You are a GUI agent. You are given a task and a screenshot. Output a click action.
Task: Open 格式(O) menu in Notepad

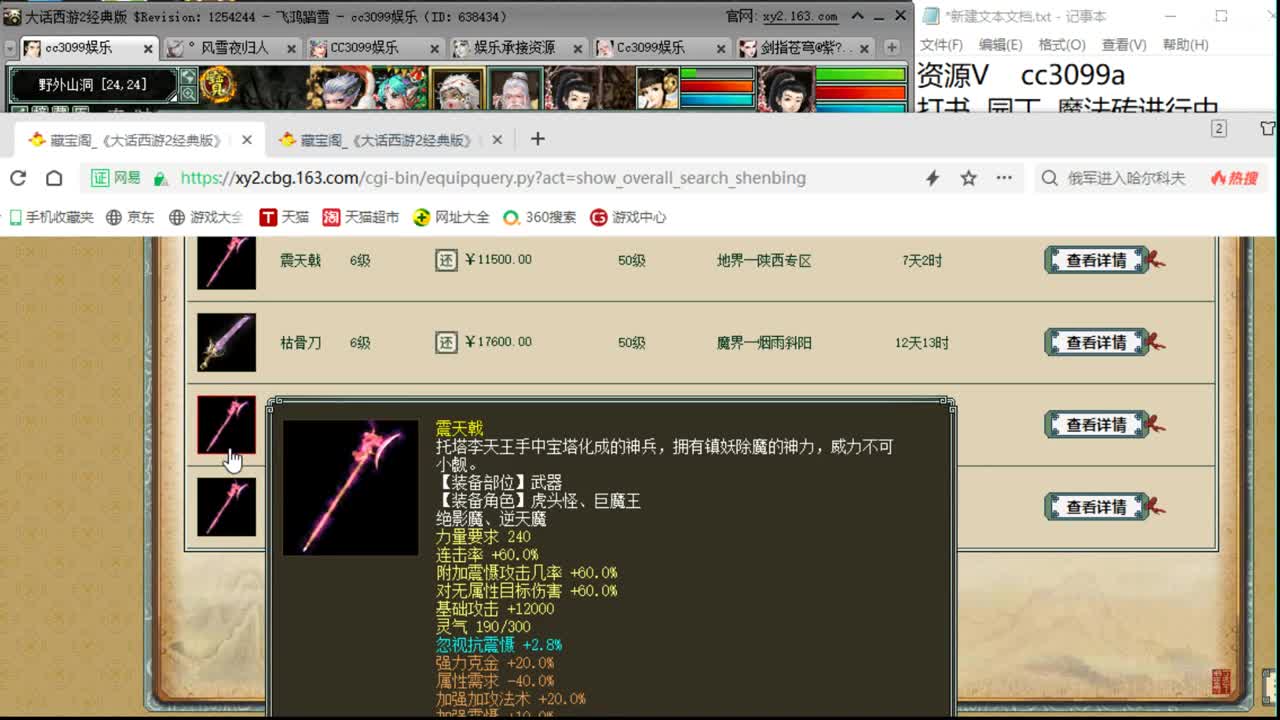[1062, 45]
